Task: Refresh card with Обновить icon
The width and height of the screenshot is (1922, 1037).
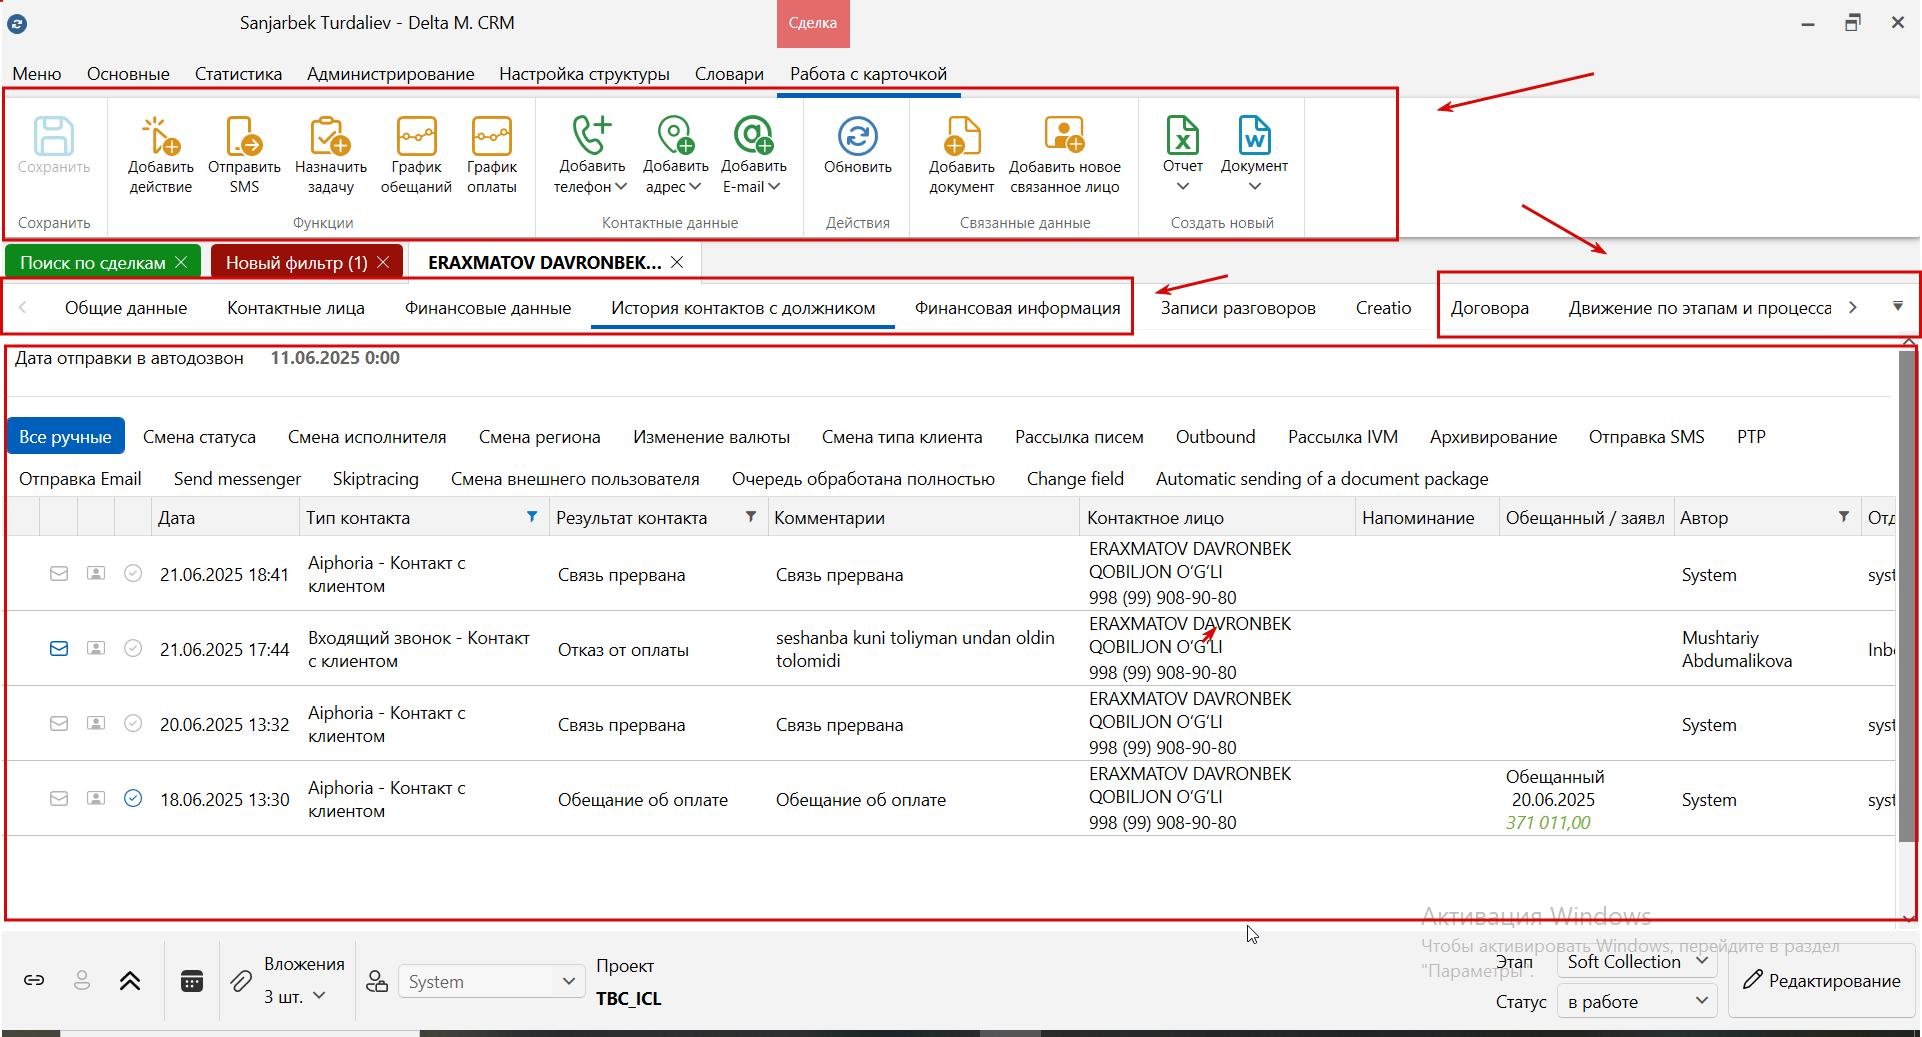Action: pyautogui.click(x=858, y=136)
